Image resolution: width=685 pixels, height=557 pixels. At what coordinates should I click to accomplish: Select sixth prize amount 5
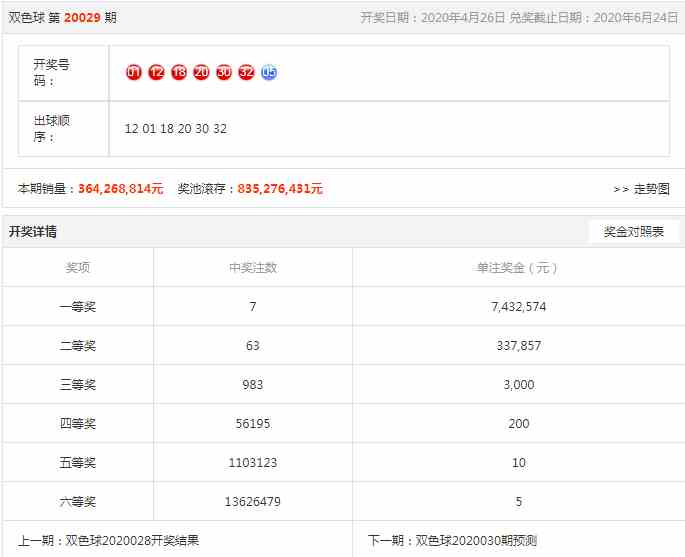coord(519,502)
